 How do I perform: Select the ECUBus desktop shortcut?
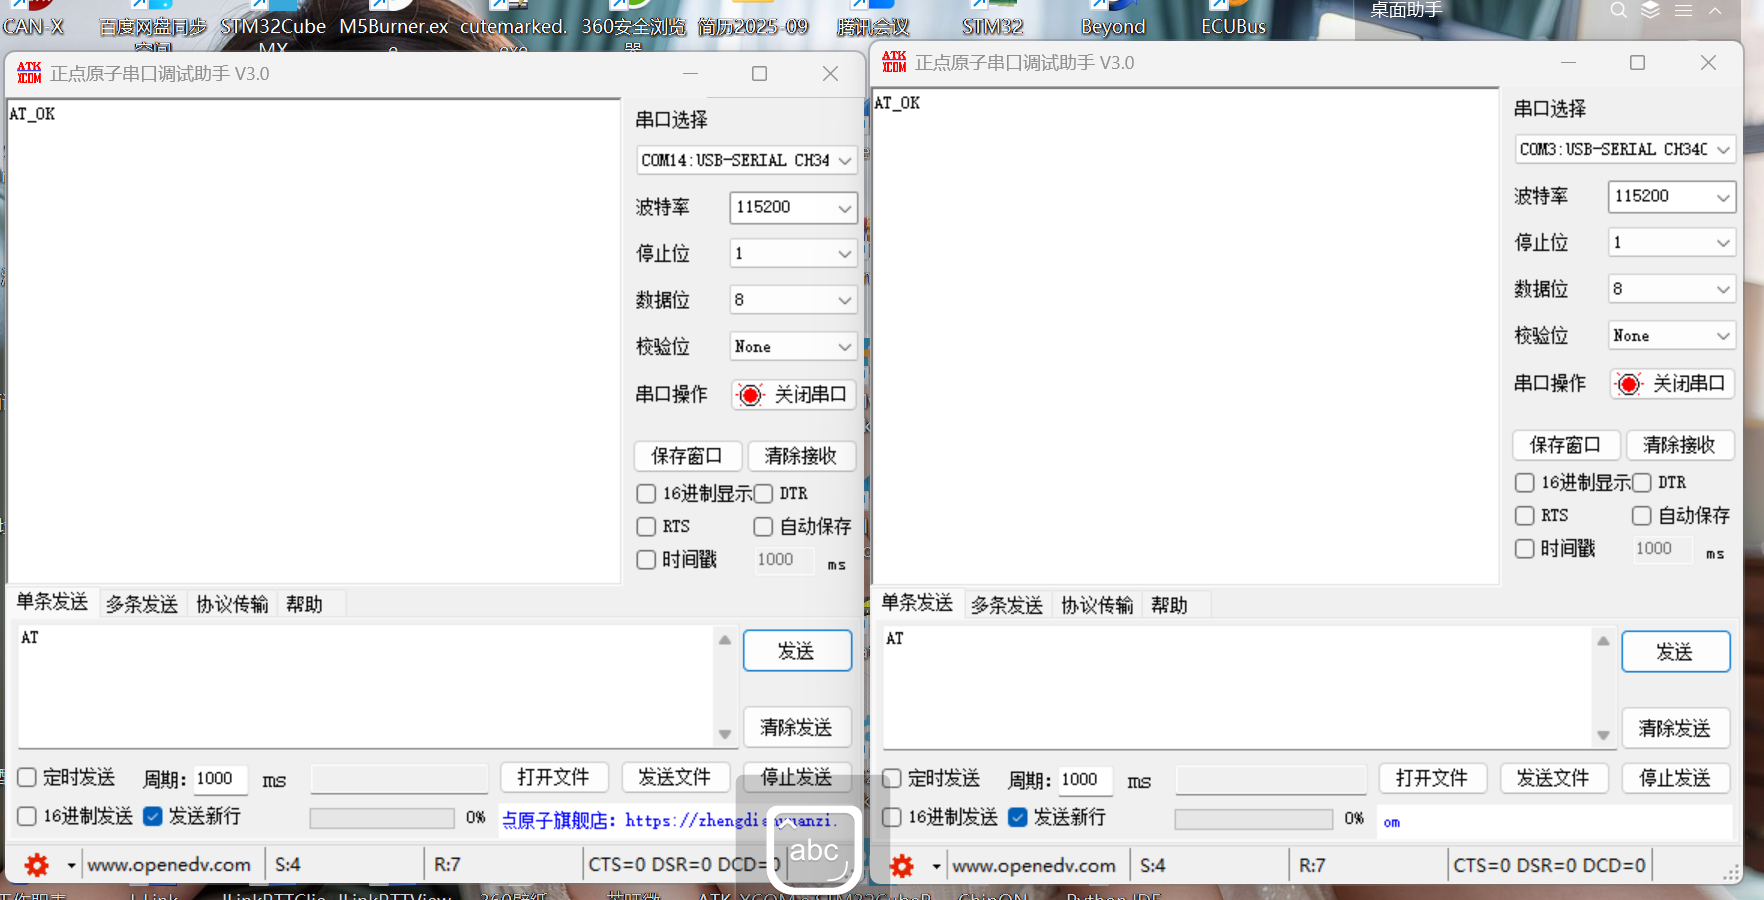[1233, 20]
